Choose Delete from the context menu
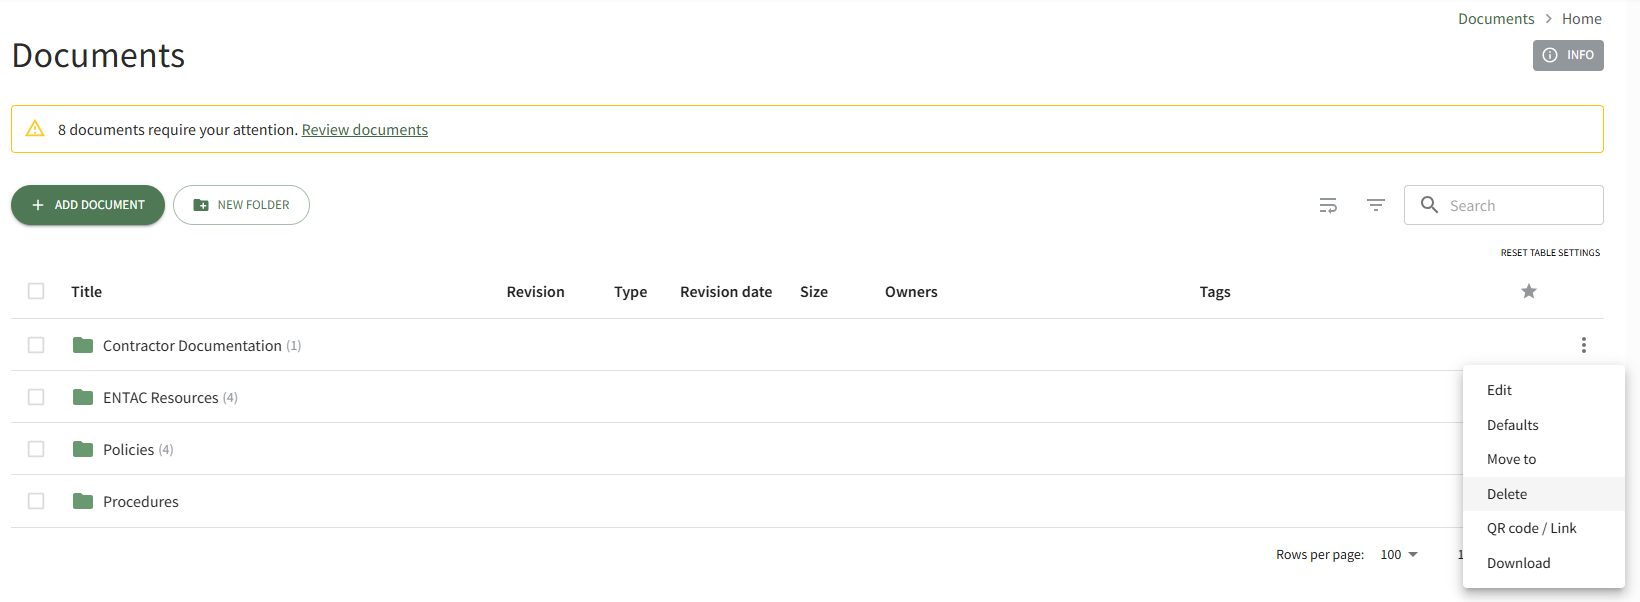The image size is (1640, 602). 1506,494
